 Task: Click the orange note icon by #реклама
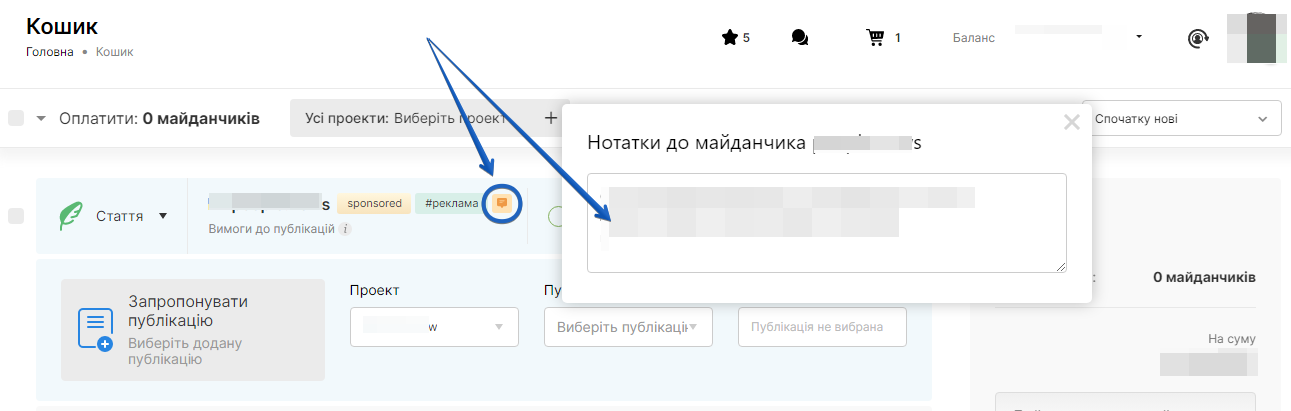tap(502, 203)
